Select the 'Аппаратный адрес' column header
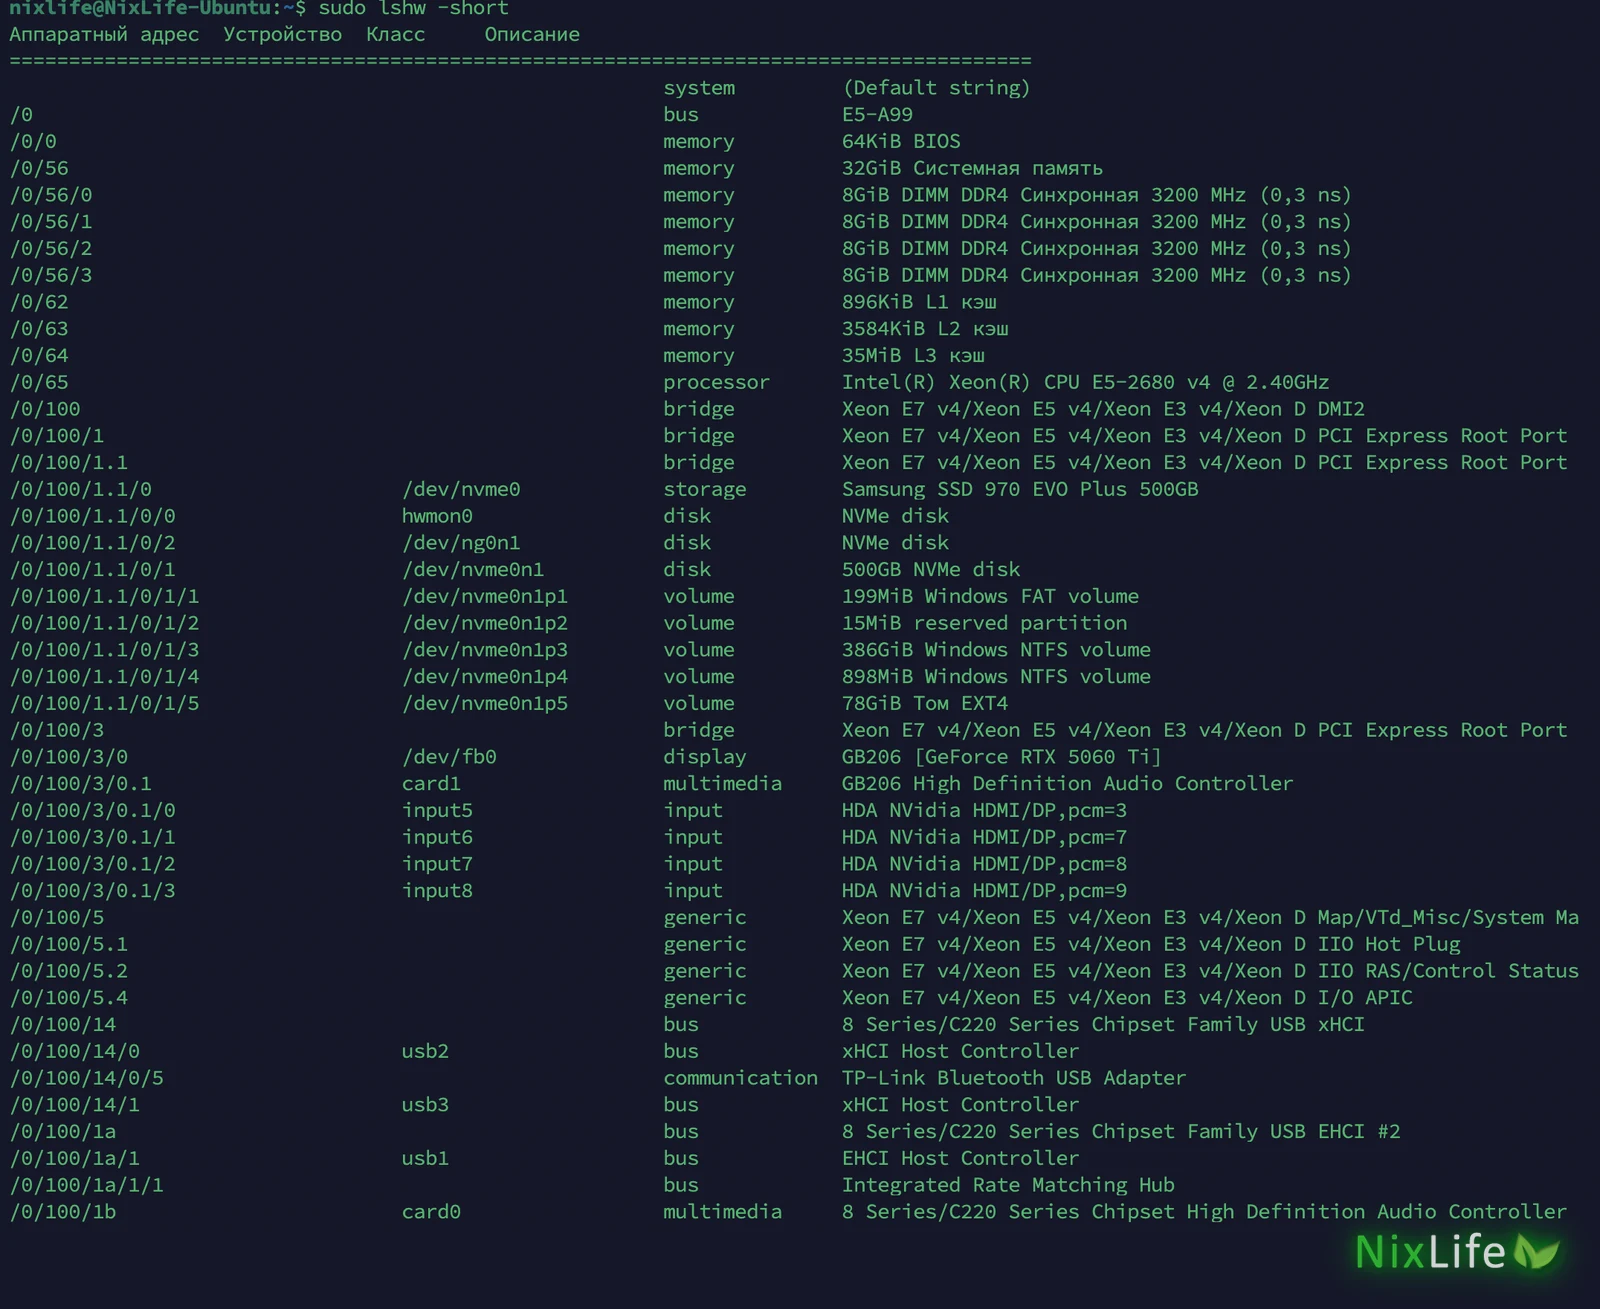This screenshot has height=1309, width=1600. tap(104, 35)
